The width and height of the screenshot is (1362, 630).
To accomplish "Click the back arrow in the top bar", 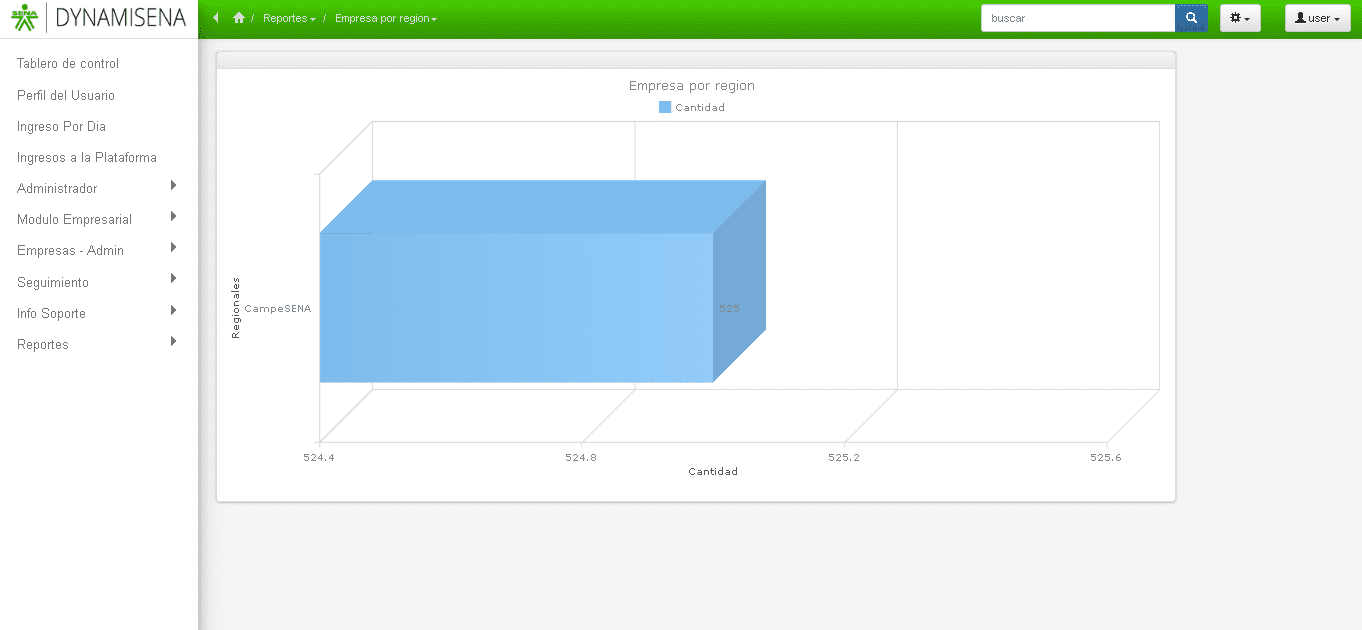I will 215,18.
